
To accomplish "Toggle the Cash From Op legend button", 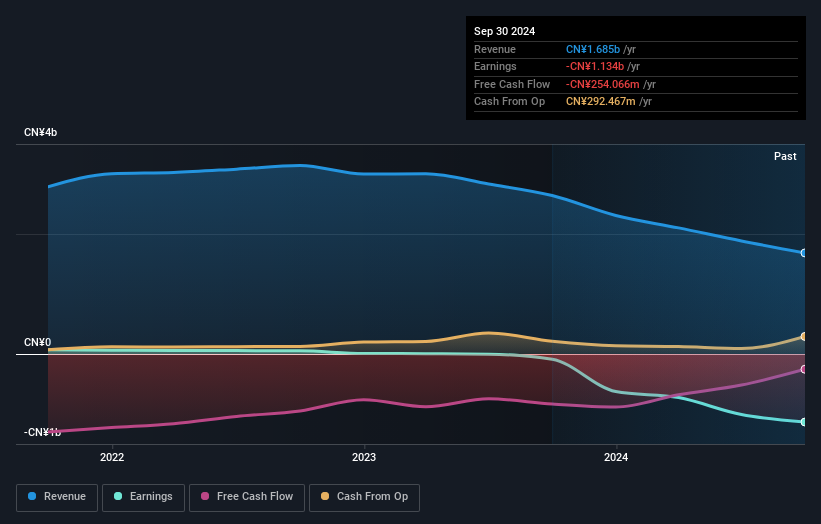I will coord(364,497).
